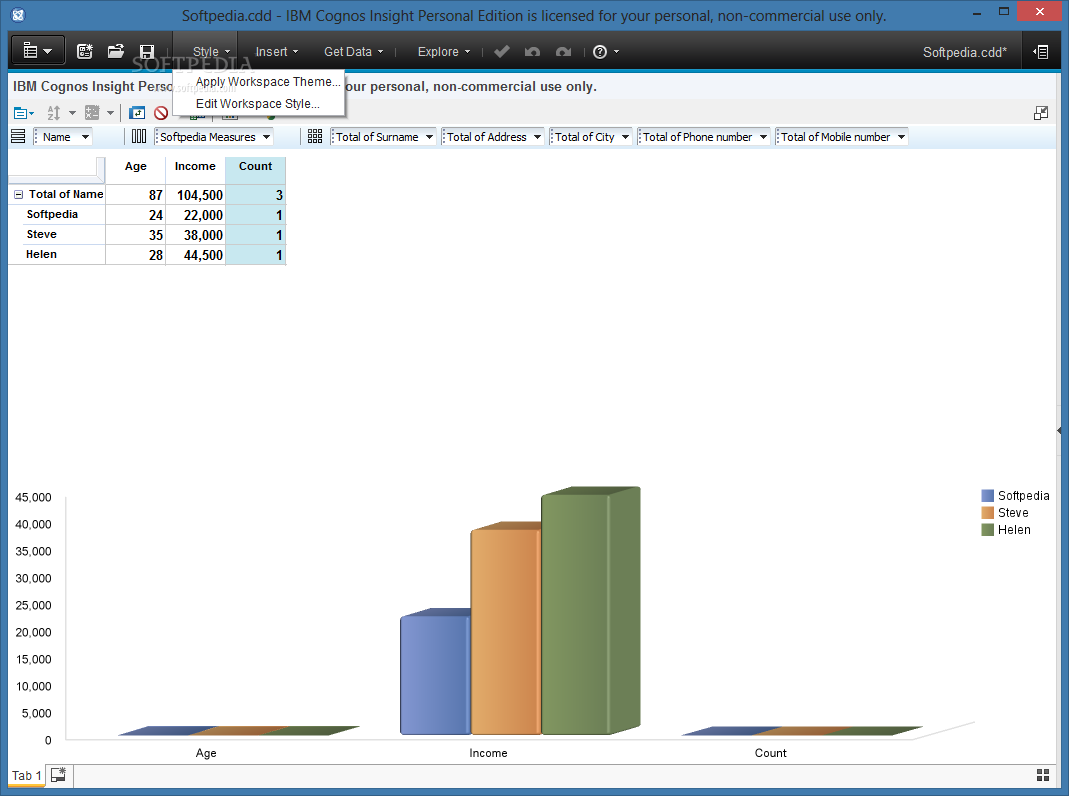The image size is (1069, 796).
Task: Open the sort options dropdown arrow
Action: (72, 113)
